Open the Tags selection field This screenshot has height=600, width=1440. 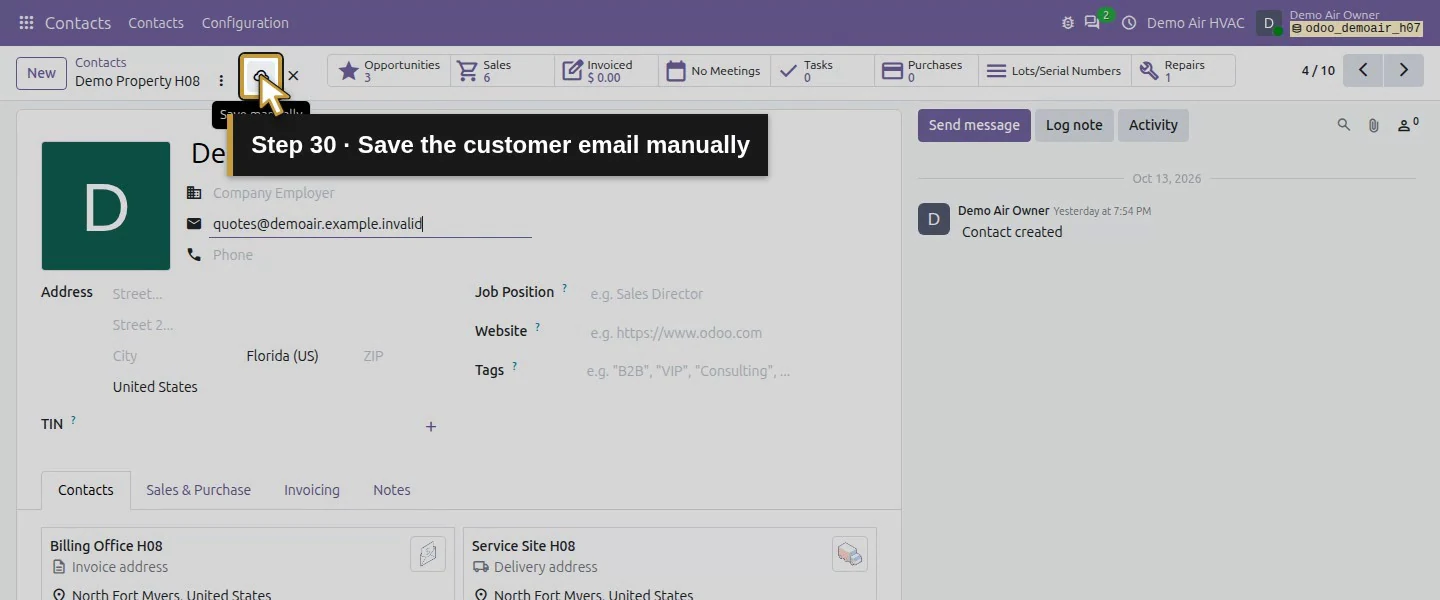coord(730,371)
